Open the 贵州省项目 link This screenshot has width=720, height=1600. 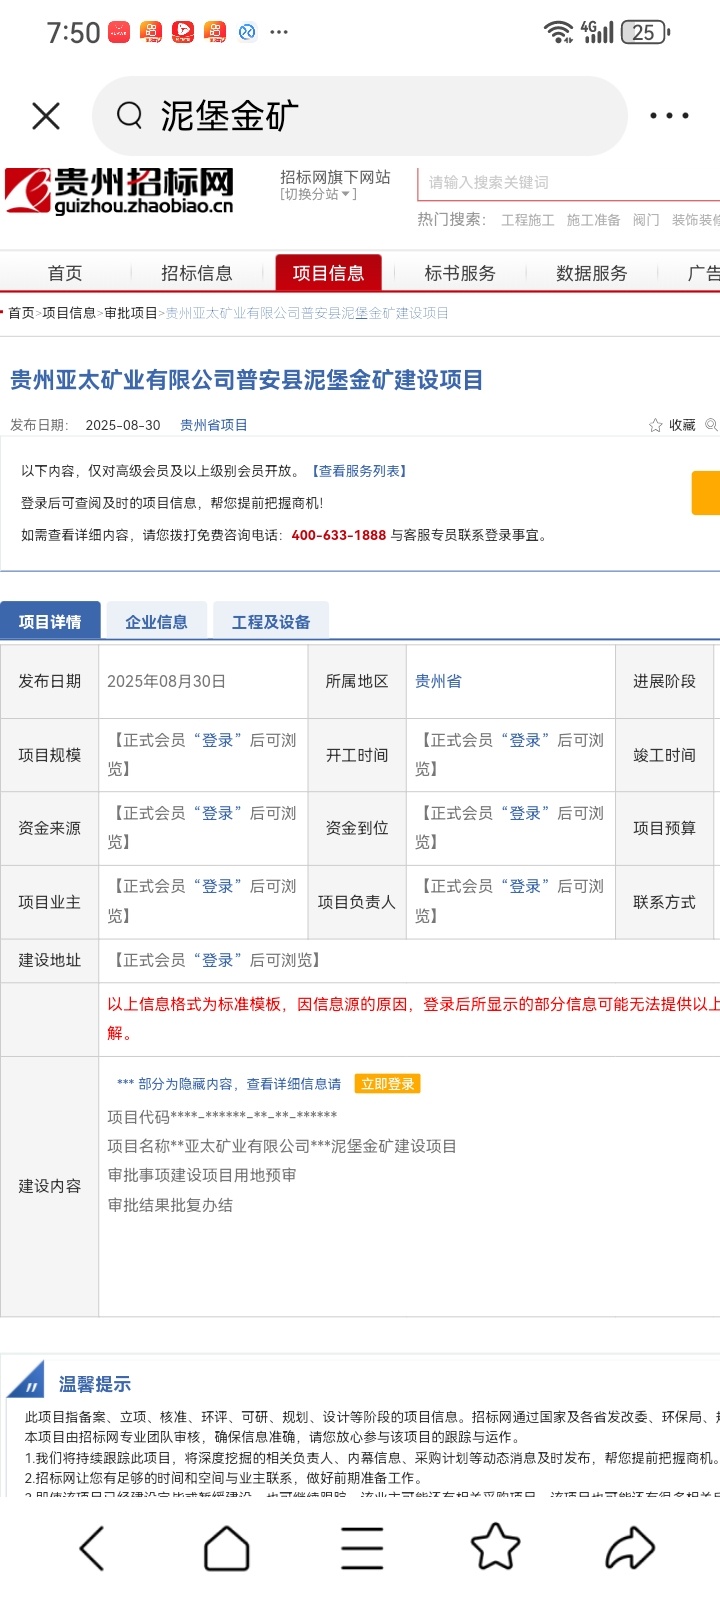pos(214,425)
